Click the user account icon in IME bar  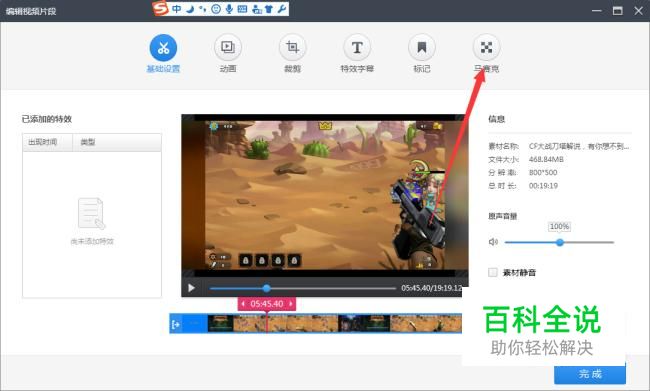pyautogui.click(x=257, y=9)
